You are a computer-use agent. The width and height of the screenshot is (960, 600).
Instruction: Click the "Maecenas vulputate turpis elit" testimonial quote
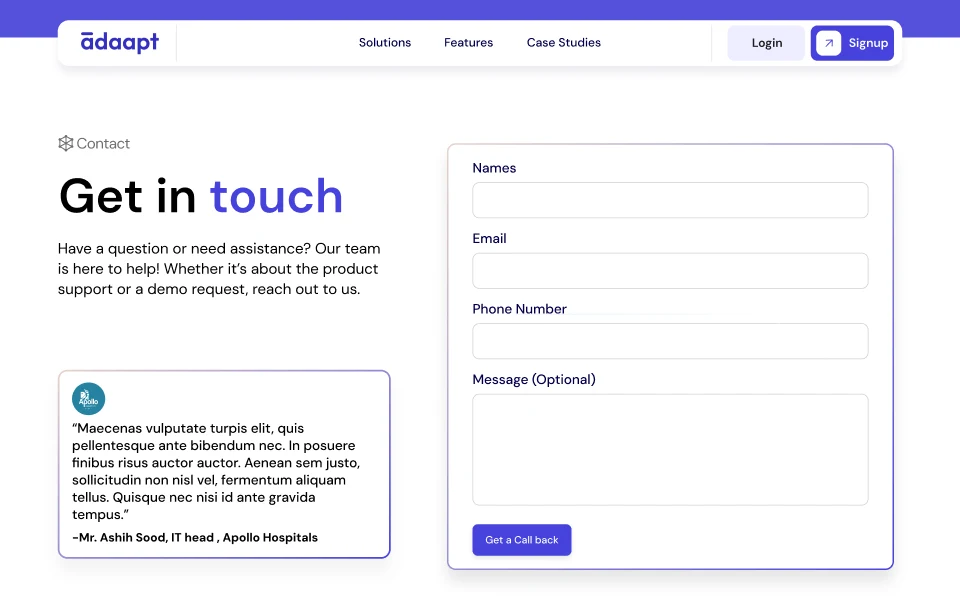click(216, 471)
